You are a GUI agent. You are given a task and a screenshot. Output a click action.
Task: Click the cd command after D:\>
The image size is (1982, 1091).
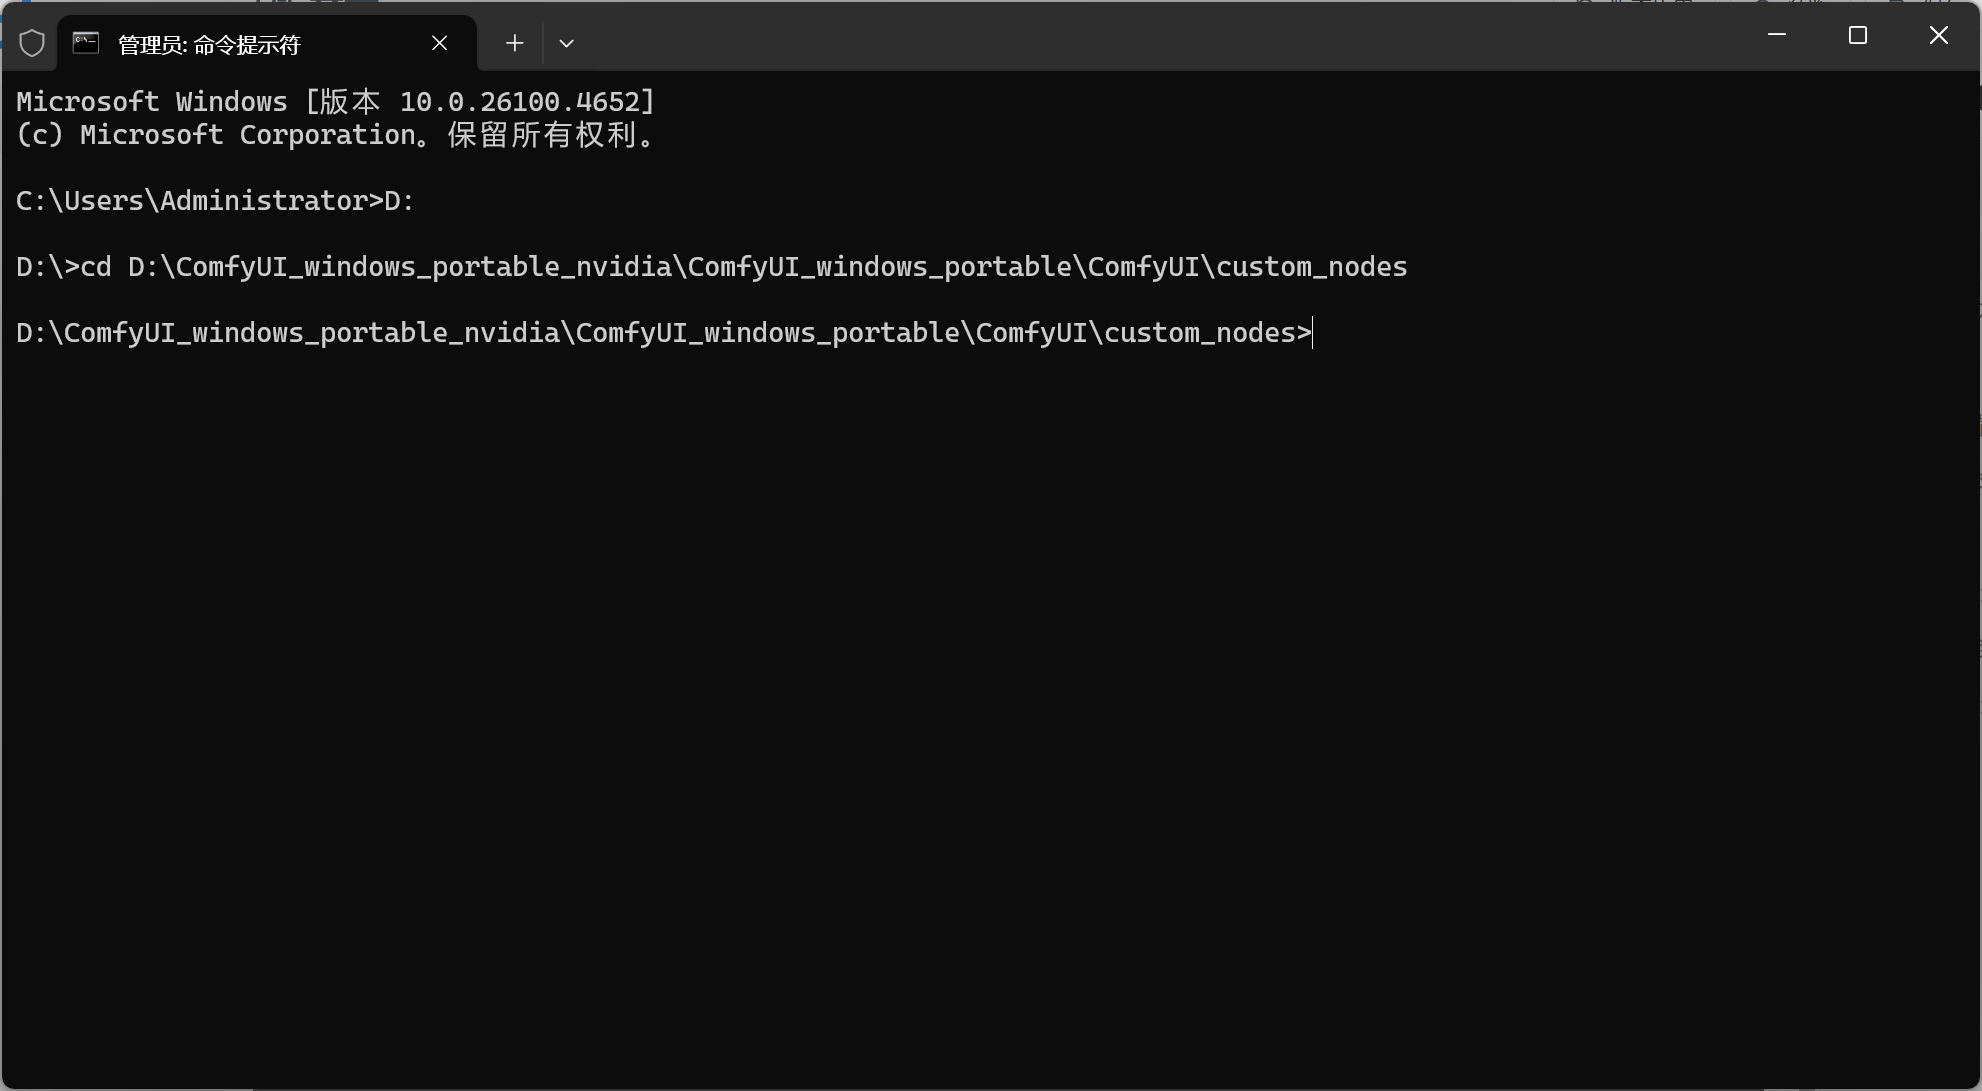coord(96,267)
